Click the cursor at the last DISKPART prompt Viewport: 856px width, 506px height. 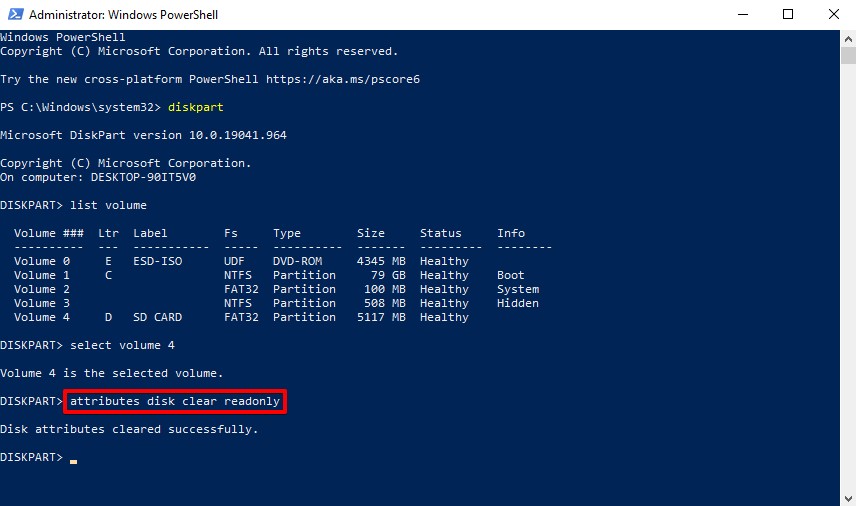pos(74,459)
